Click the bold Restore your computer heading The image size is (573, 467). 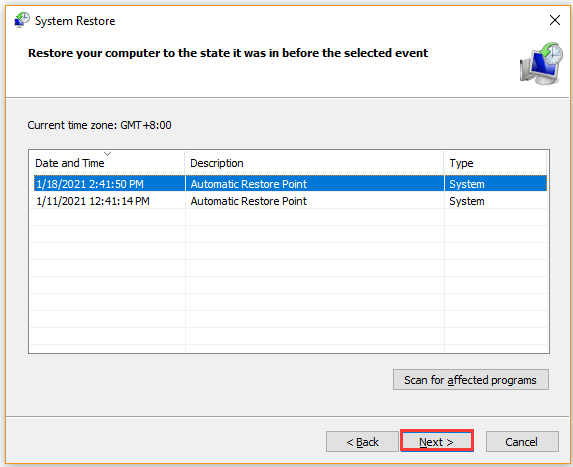(x=228, y=53)
